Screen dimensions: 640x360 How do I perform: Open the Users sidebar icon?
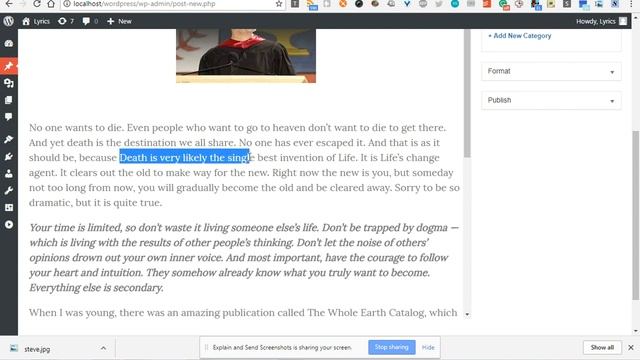pyautogui.click(x=9, y=173)
